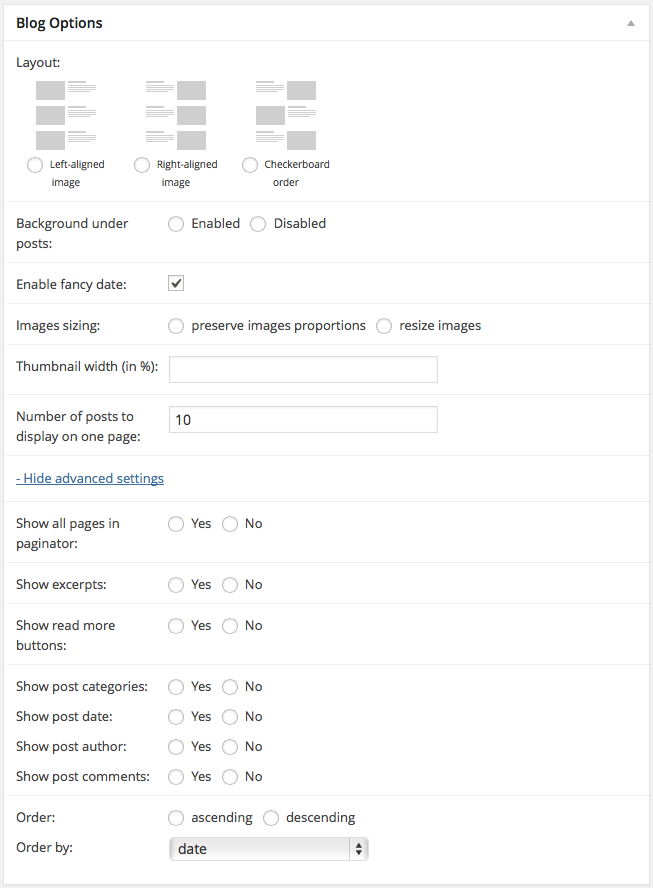The width and height of the screenshot is (653, 888).
Task: Click the Hide advanced settings link
Action: [x=90, y=478]
